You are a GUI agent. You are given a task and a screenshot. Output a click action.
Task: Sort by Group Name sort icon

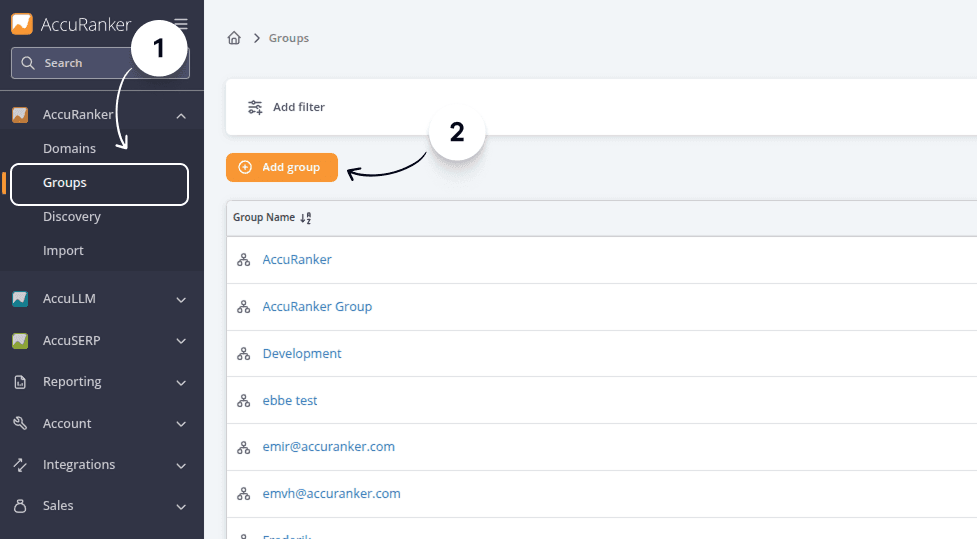click(x=305, y=218)
